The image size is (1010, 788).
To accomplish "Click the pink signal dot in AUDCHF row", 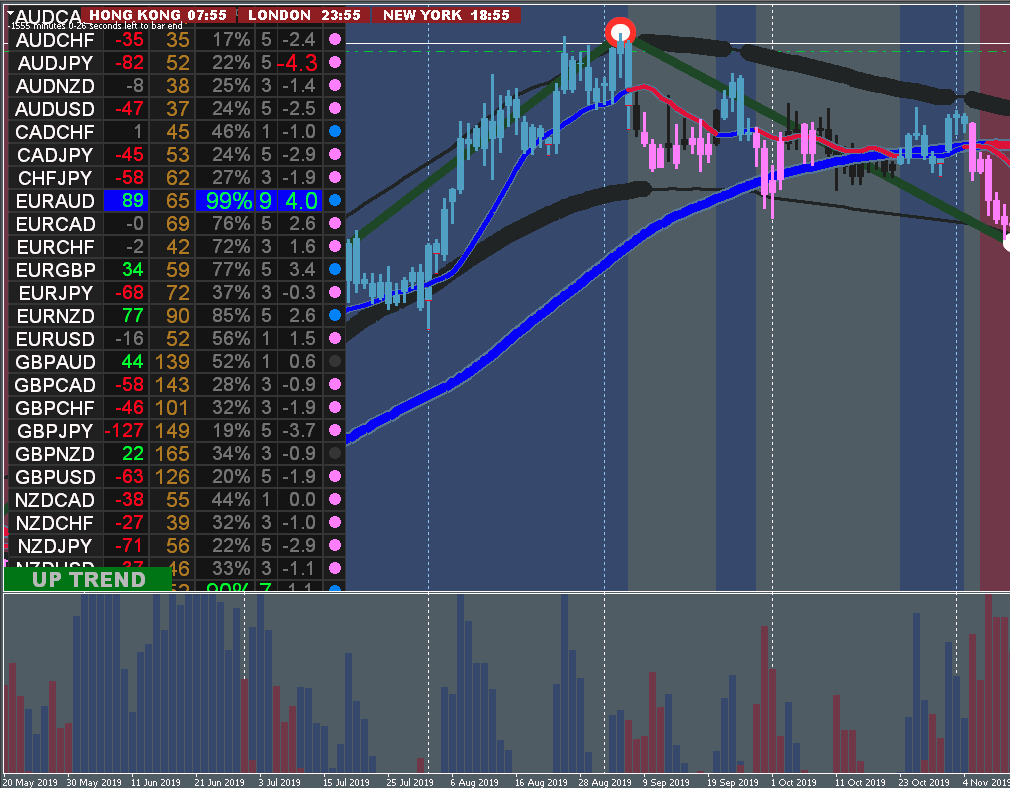I will coord(335,39).
